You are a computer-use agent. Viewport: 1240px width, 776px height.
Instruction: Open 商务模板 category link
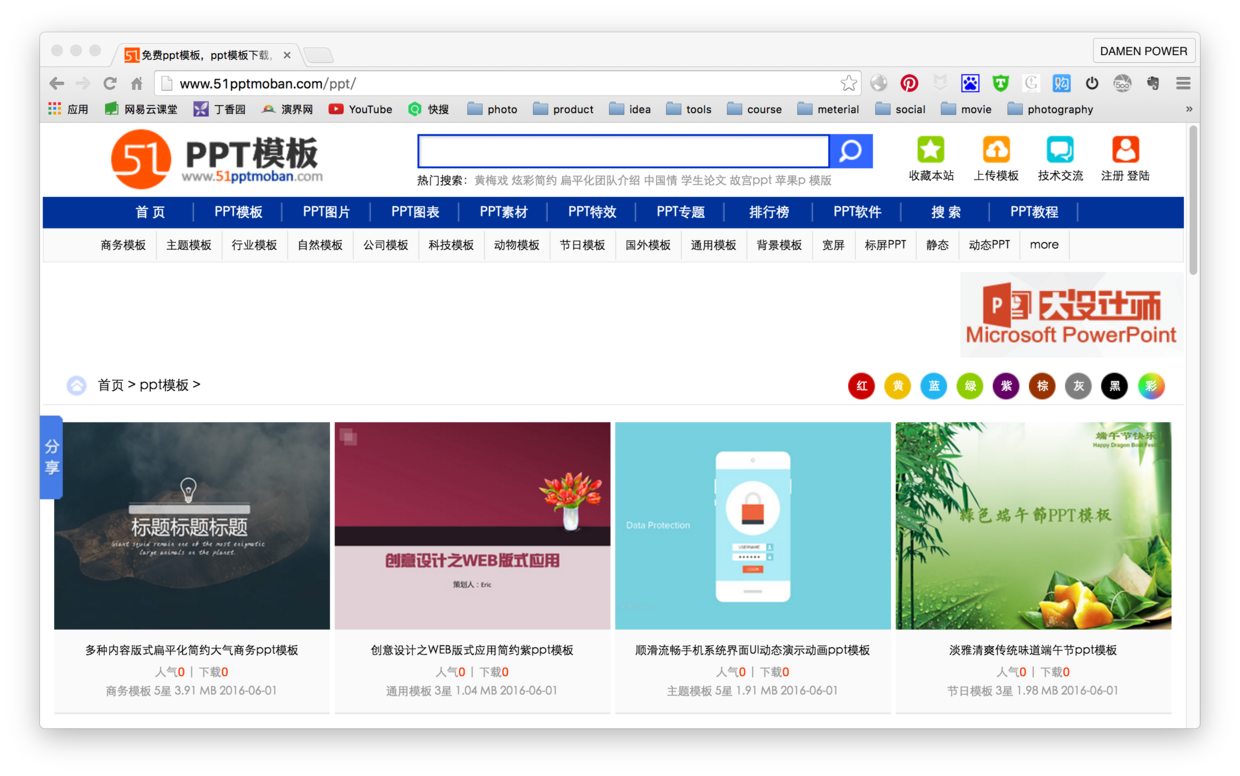(x=123, y=245)
